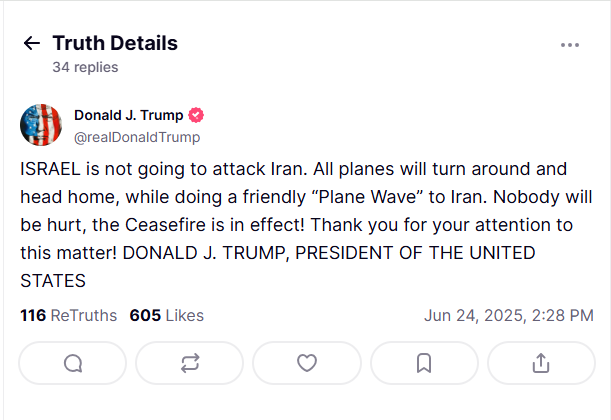Click the "Plane Wave" phrase in post
The height and width of the screenshot is (420, 611).
click(367, 197)
